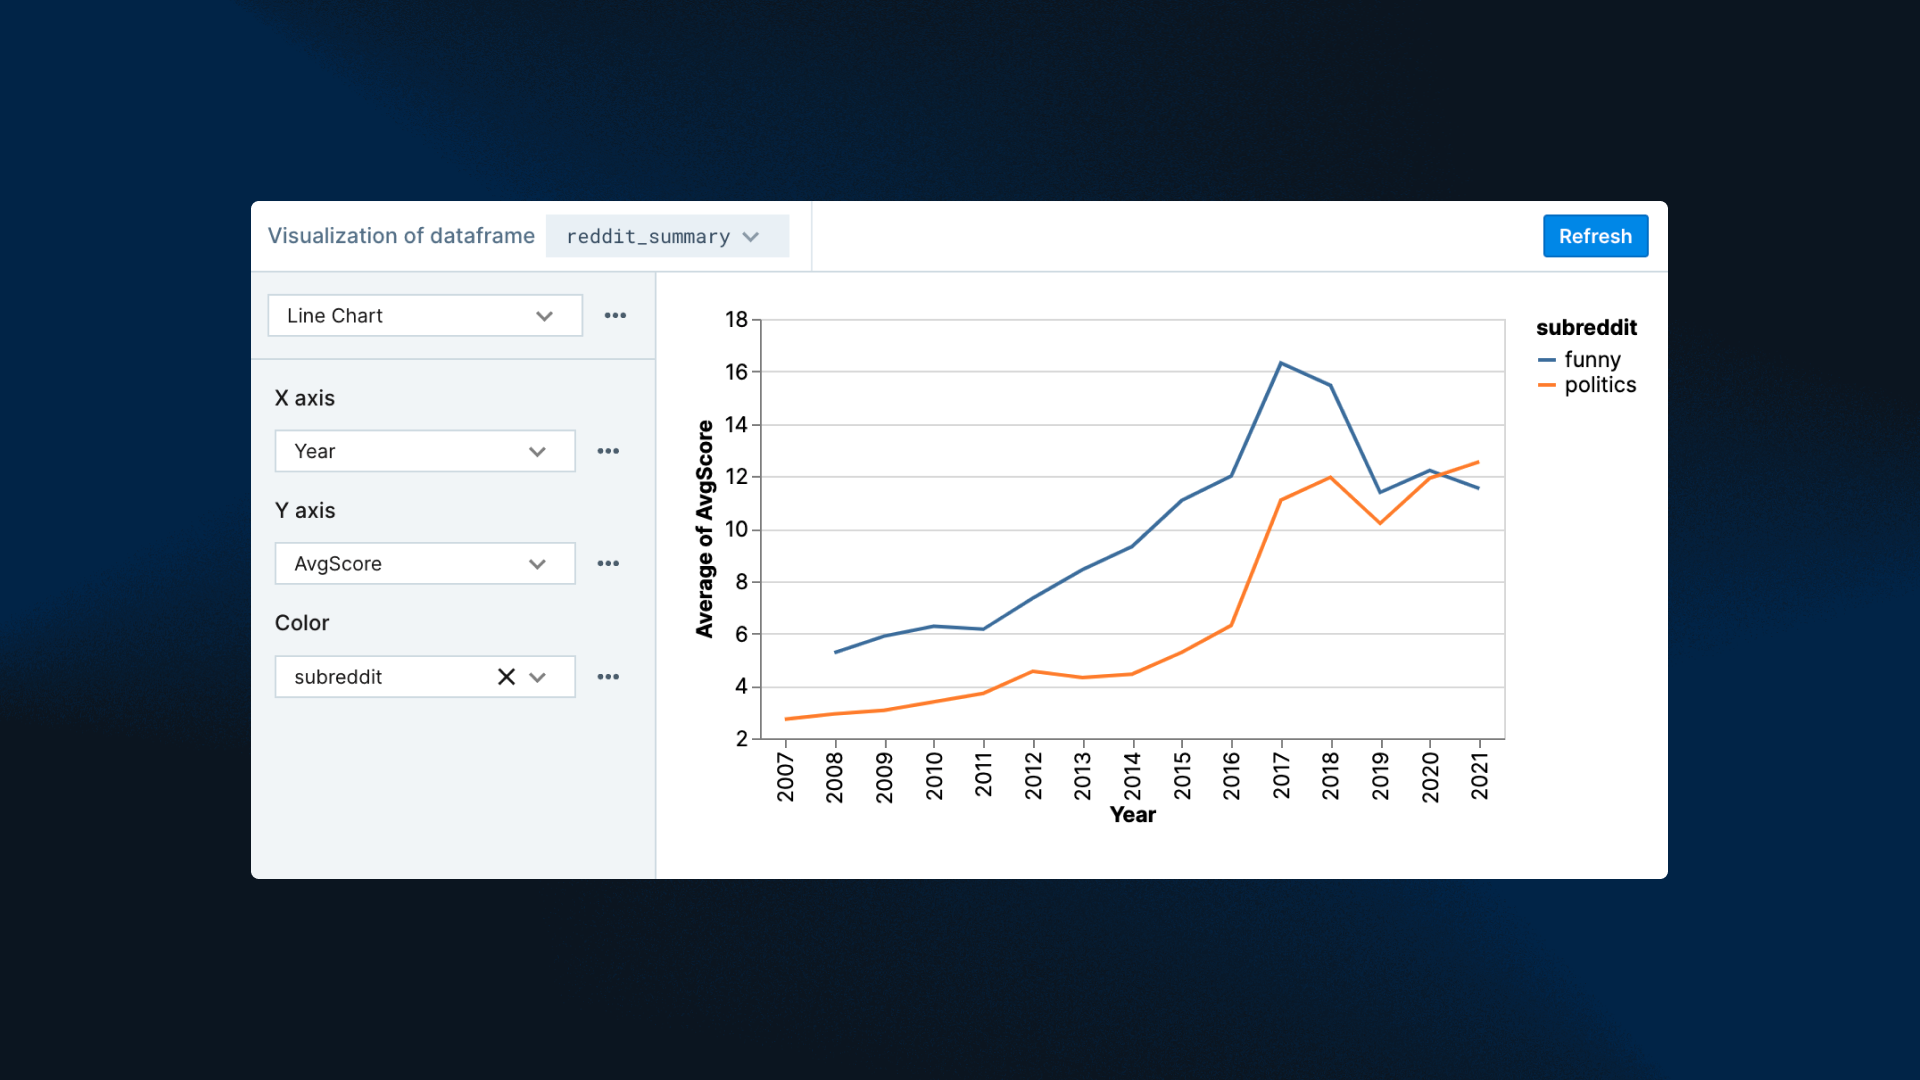This screenshot has width=1920, height=1080.
Task: Click the Refresh button
Action: [1595, 236]
